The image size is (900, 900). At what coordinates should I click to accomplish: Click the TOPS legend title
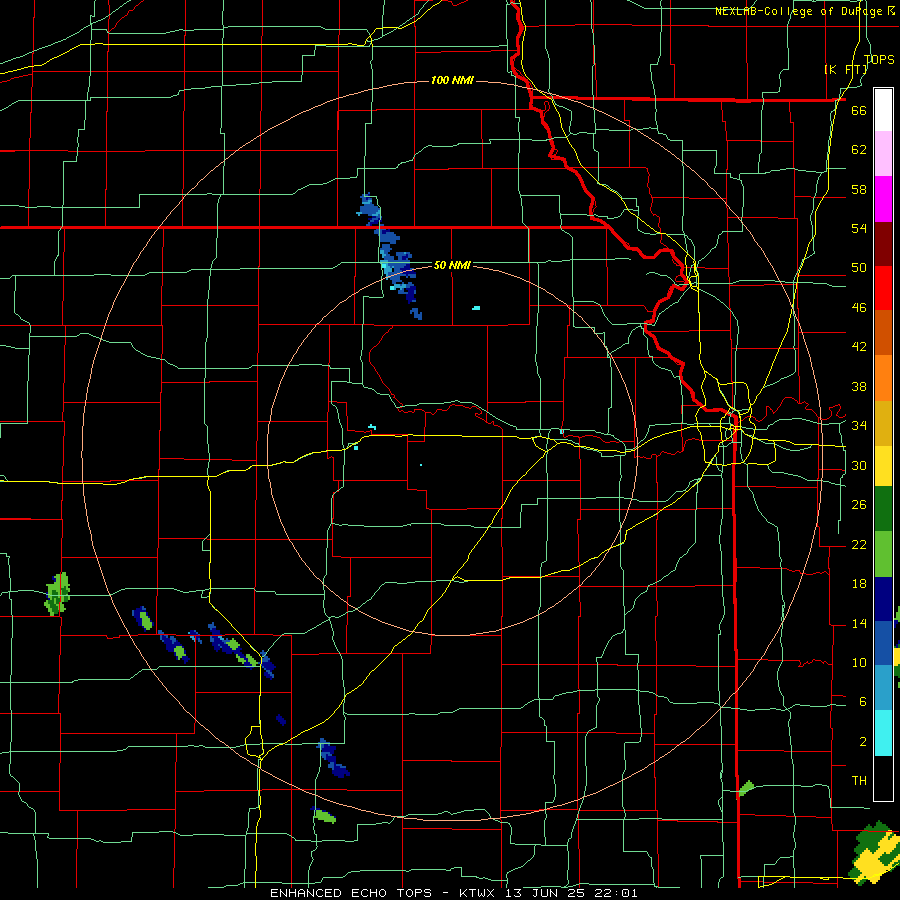(x=879, y=59)
